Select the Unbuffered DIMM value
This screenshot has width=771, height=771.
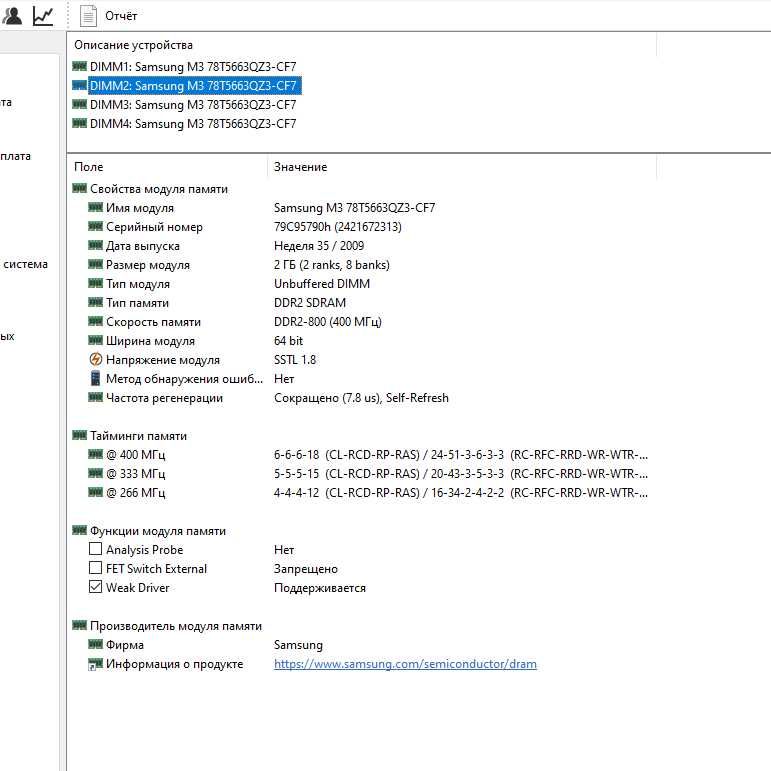point(322,284)
